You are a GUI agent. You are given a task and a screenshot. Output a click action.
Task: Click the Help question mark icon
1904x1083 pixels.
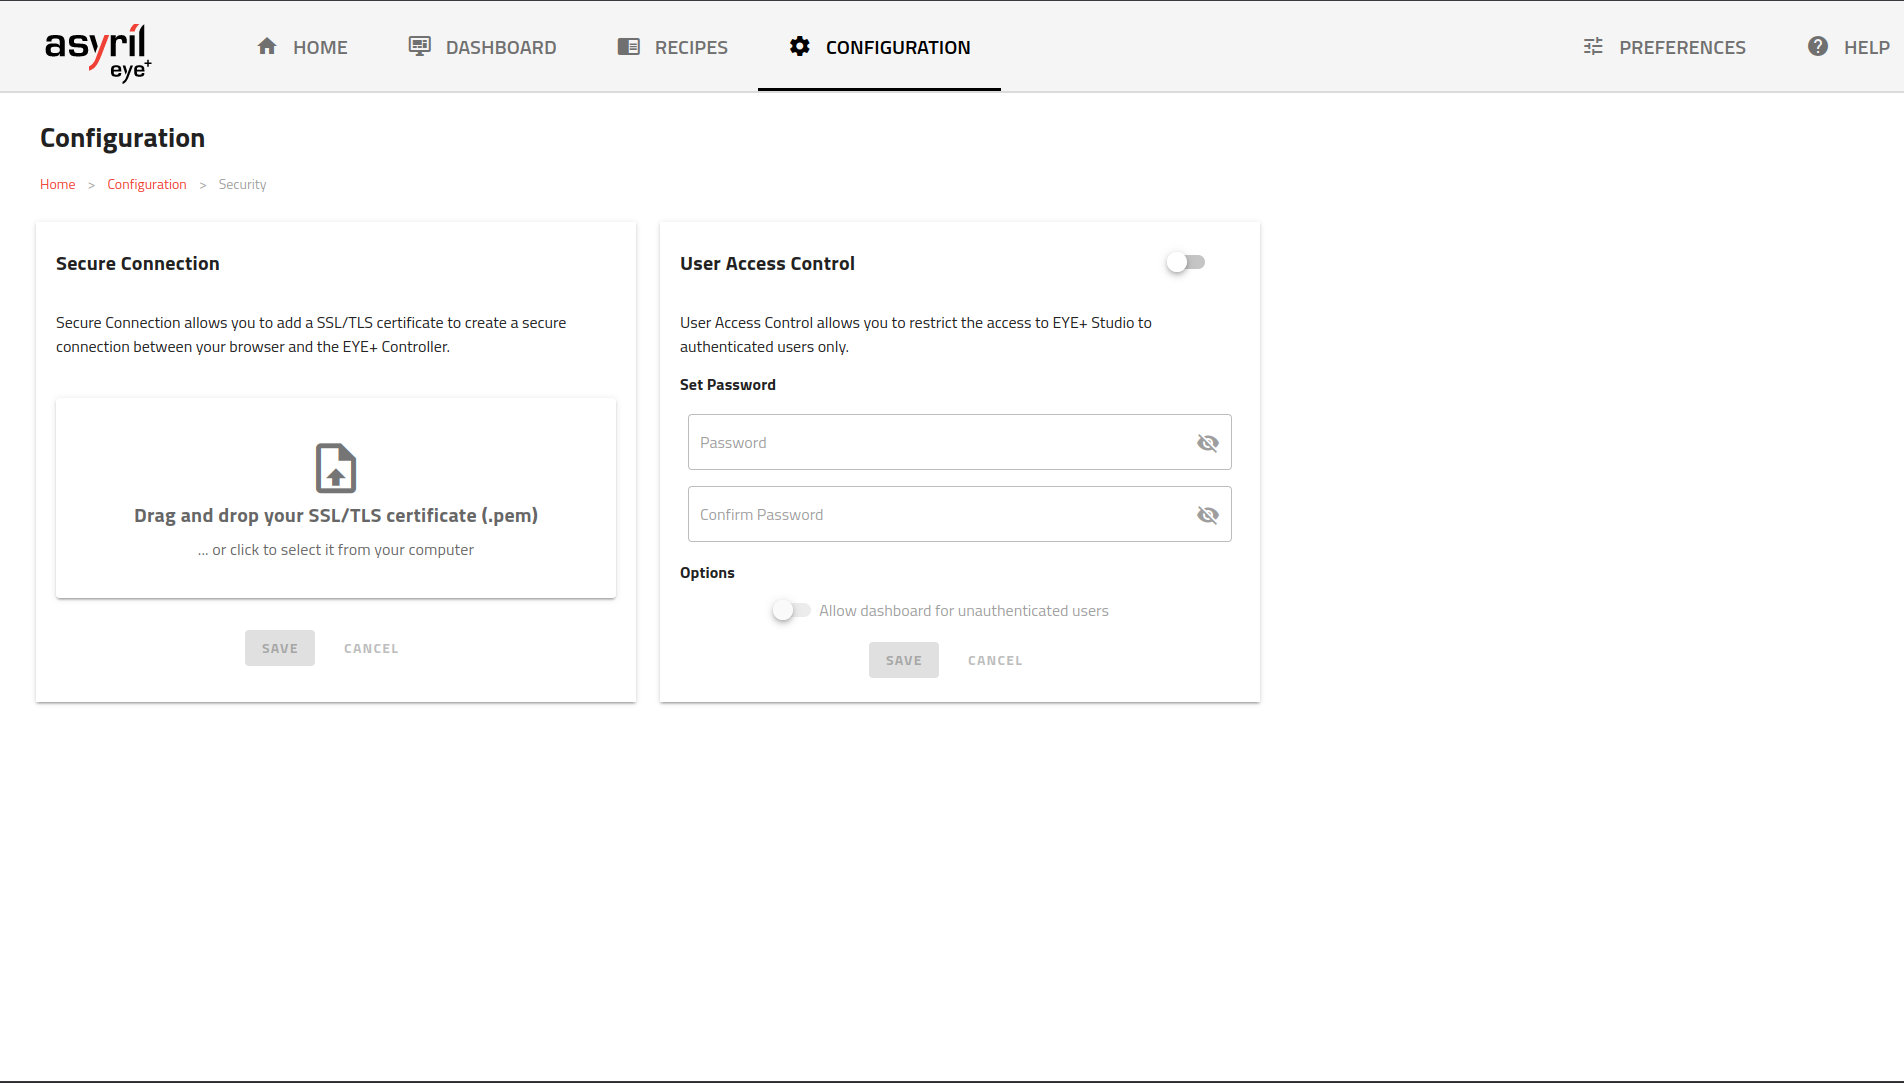[x=1817, y=46]
